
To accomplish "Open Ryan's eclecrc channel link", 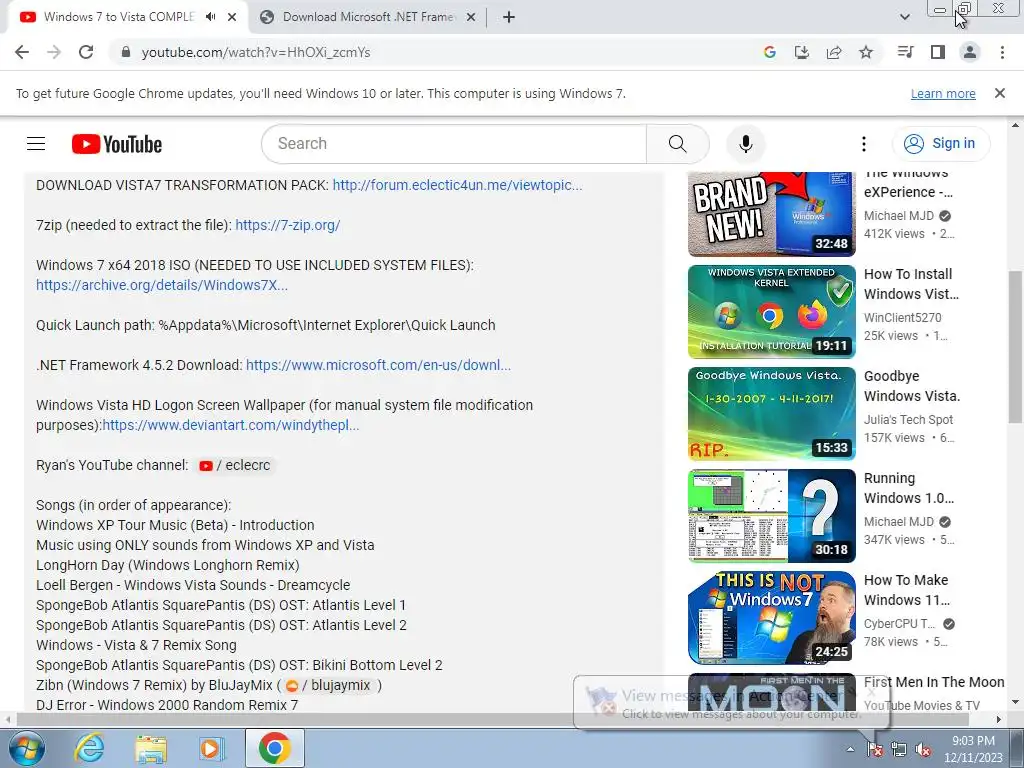I will pos(234,465).
